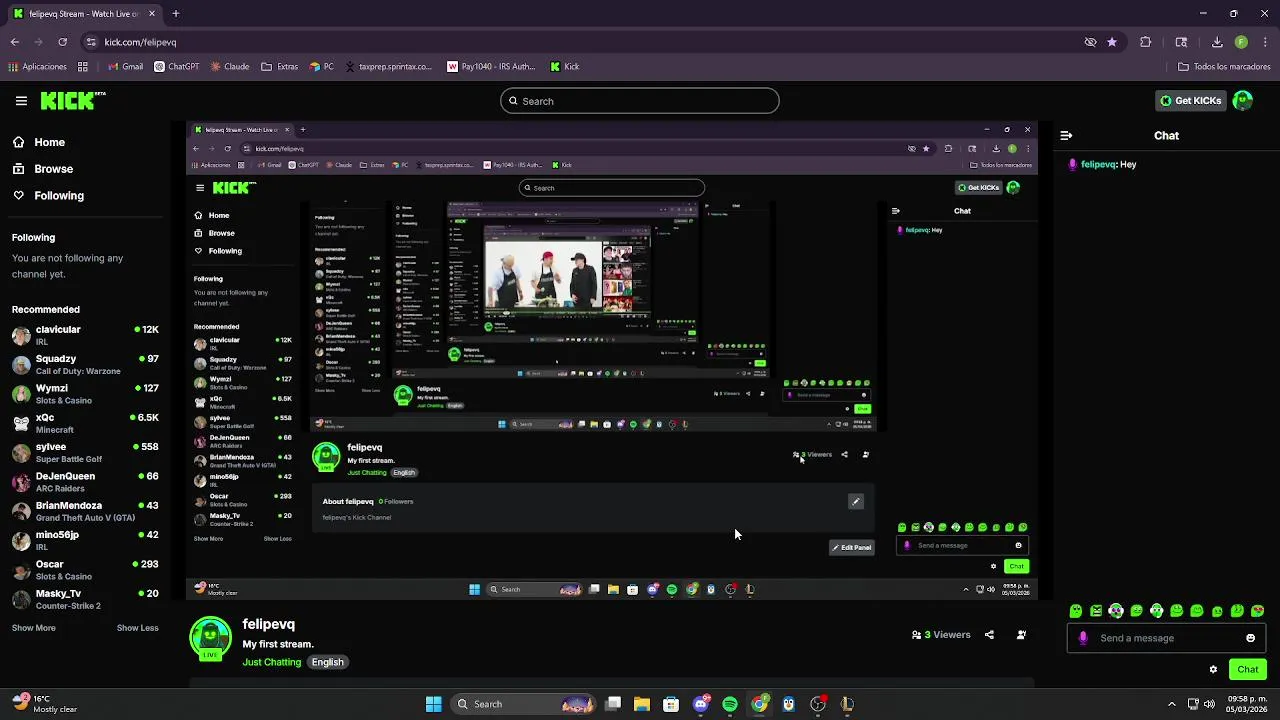The height and width of the screenshot is (720, 1280).
Task: Open clavicular recommended channel
Action: [x=85, y=335]
